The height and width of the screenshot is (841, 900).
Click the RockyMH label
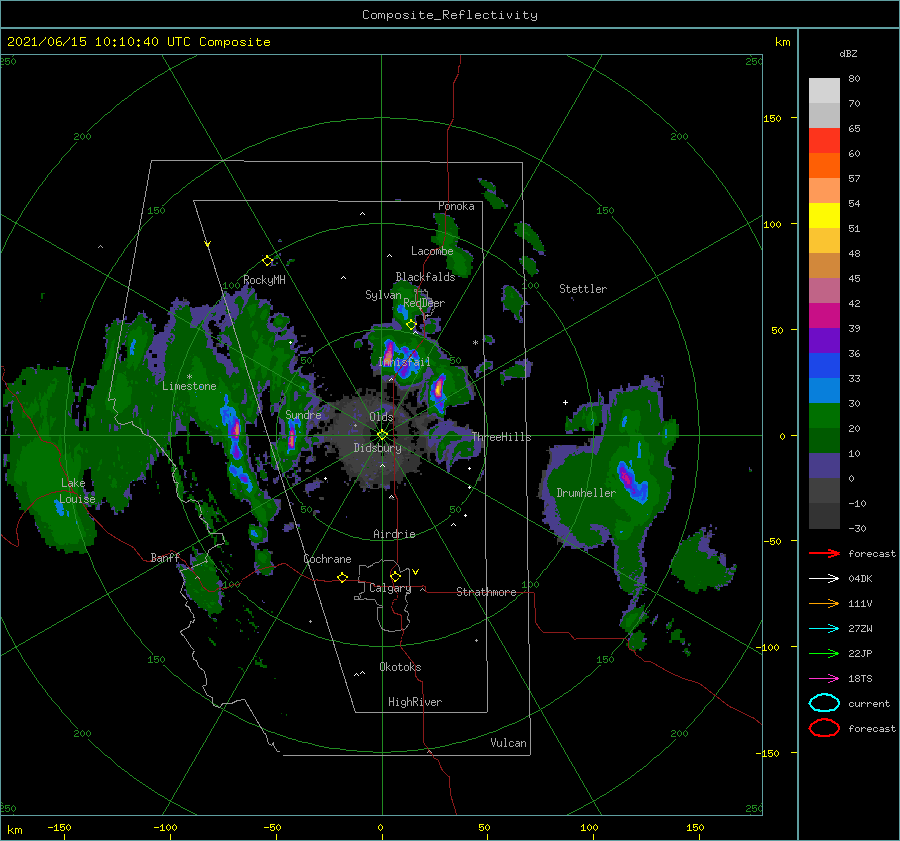coord(264,280)
